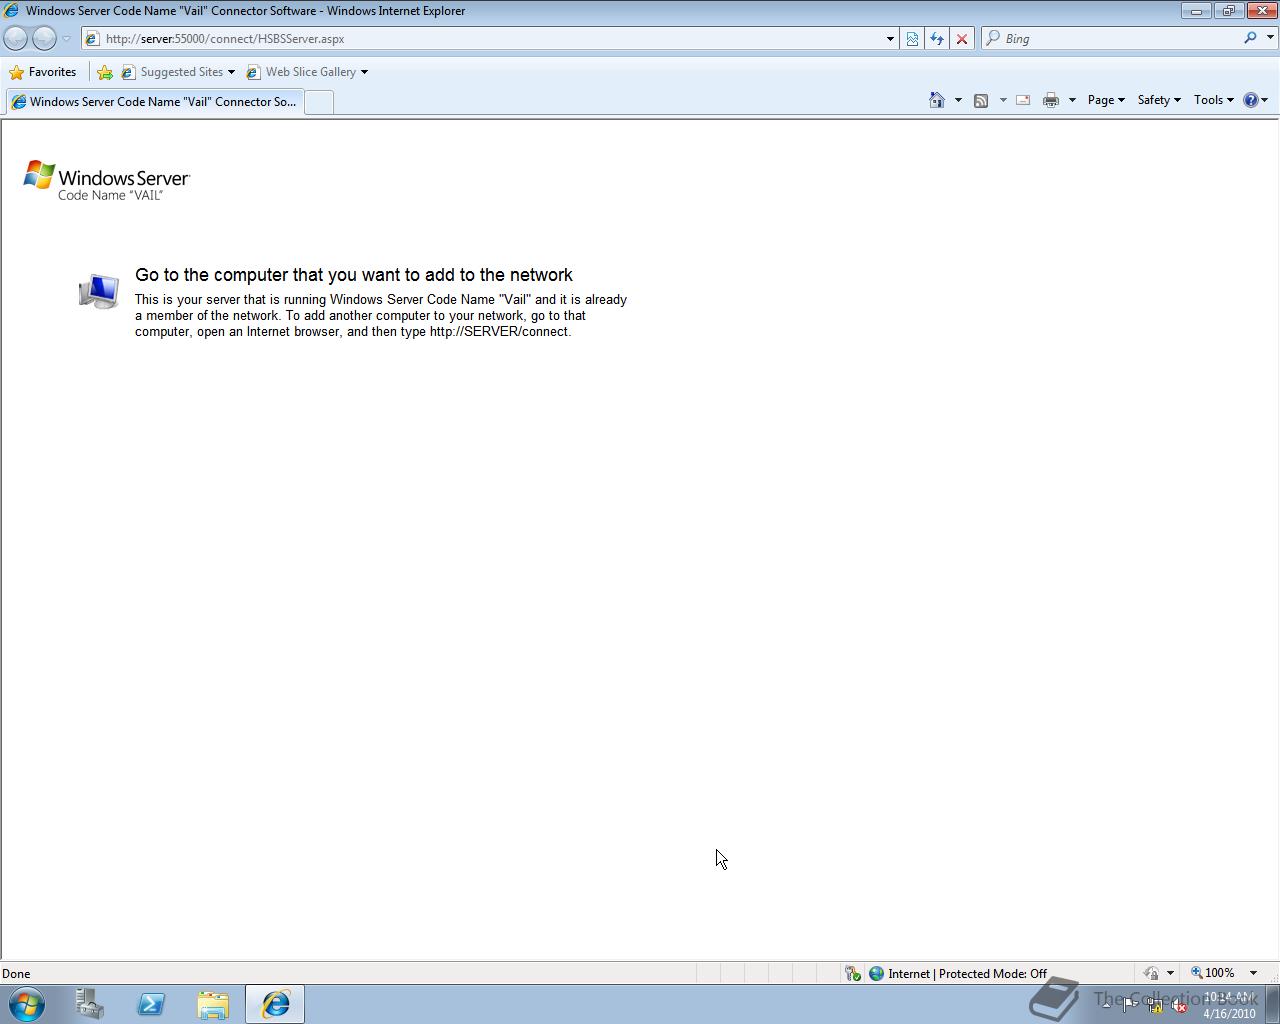Open the Suggested Sites link

[178, 72]
